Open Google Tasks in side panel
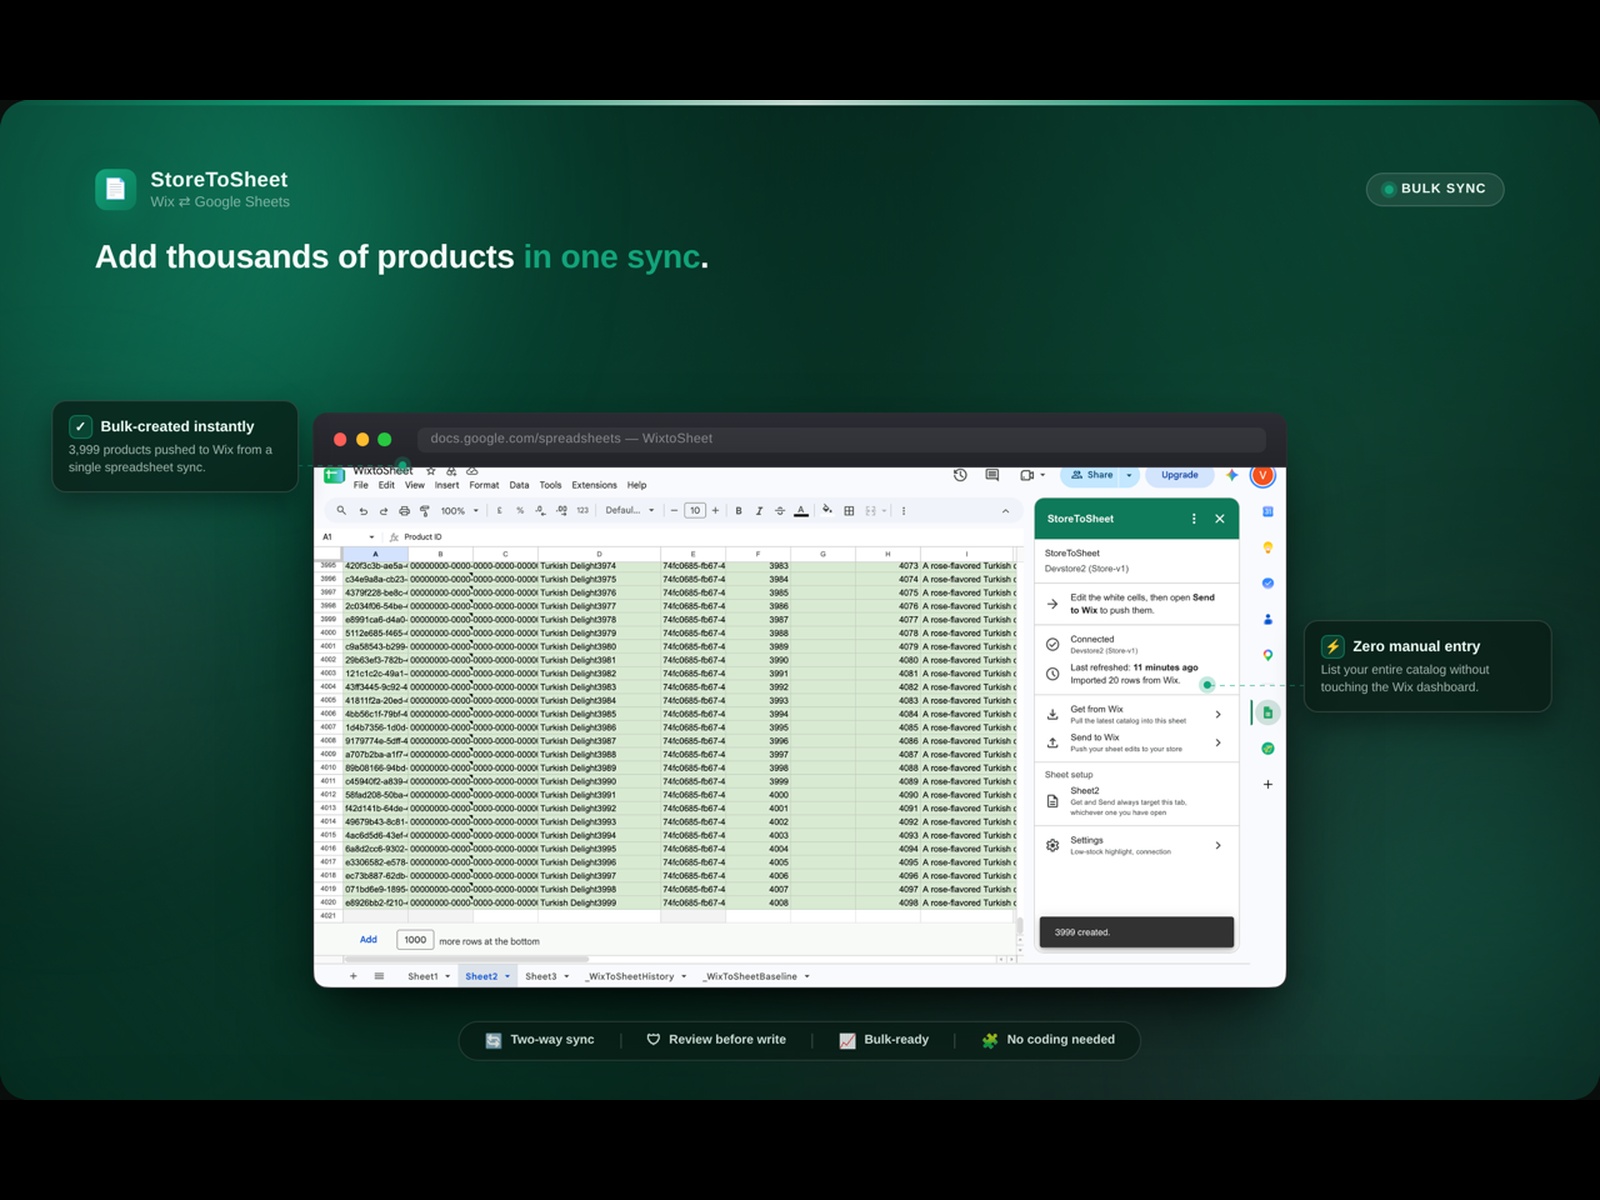The width and height of the screenshot is (1600, 1200). click(x=1268, y=583)
